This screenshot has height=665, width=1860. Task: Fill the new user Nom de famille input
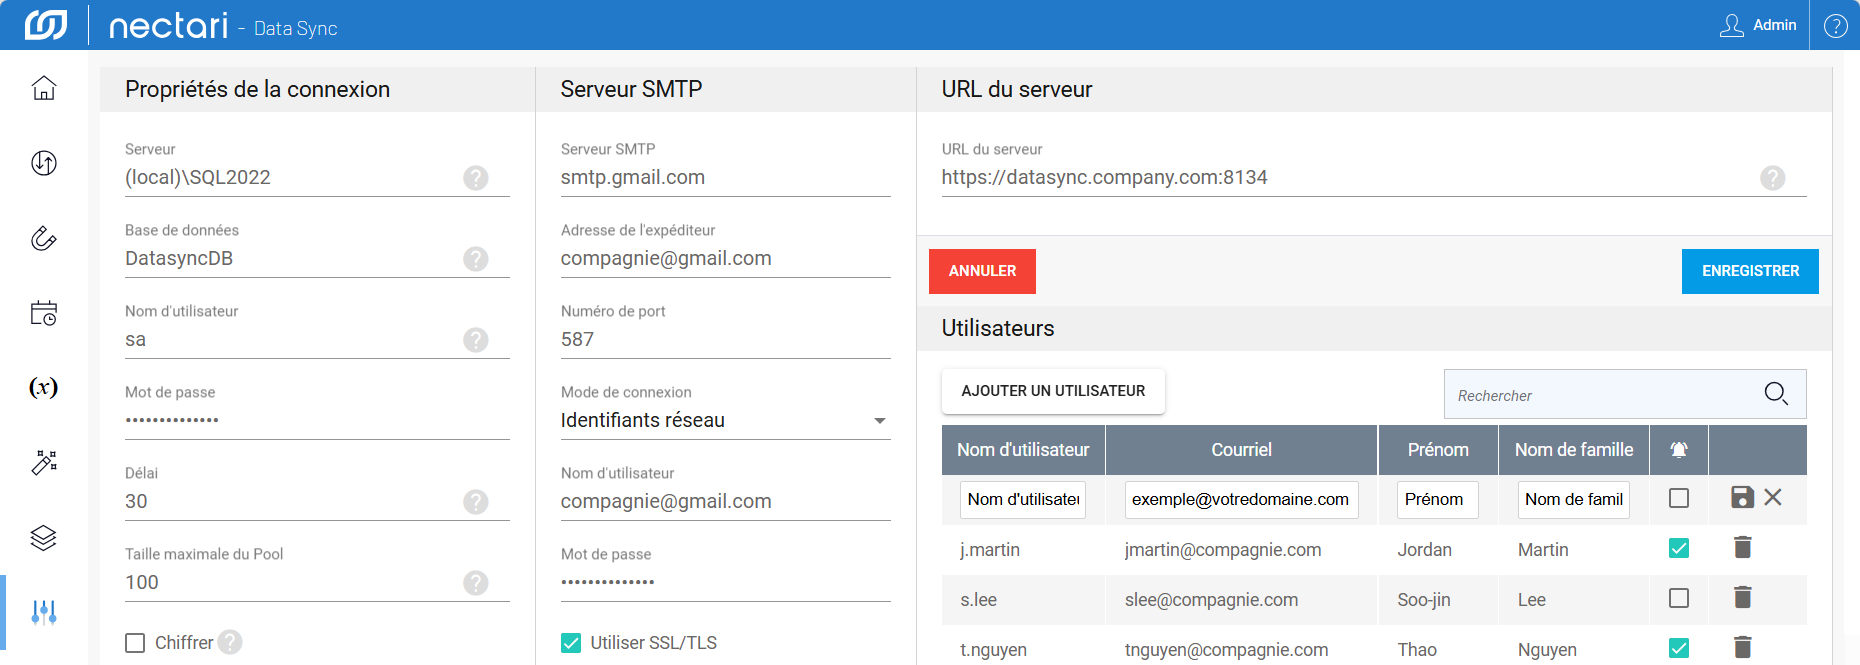coord(1574,499)
